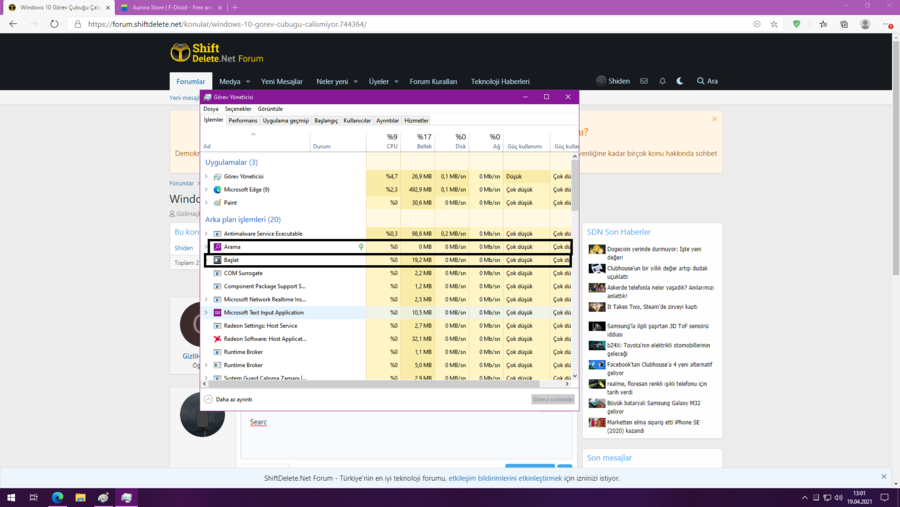Click Görevi sonlandır button
This screenshot has height=507, width=900.
(553, 399)
